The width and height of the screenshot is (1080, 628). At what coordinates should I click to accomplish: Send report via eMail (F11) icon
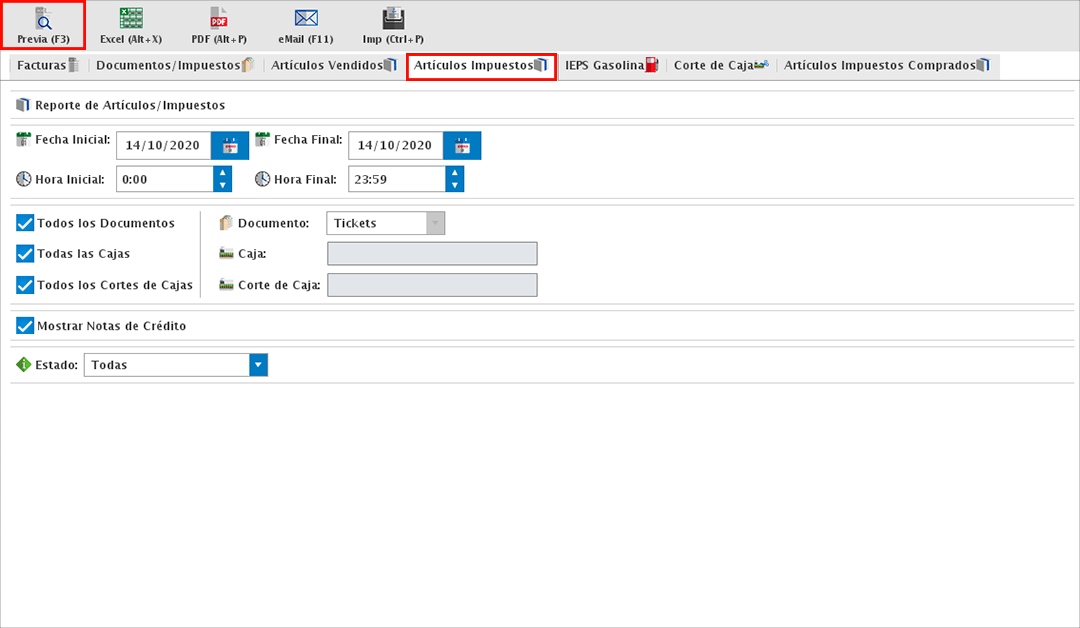305,20
